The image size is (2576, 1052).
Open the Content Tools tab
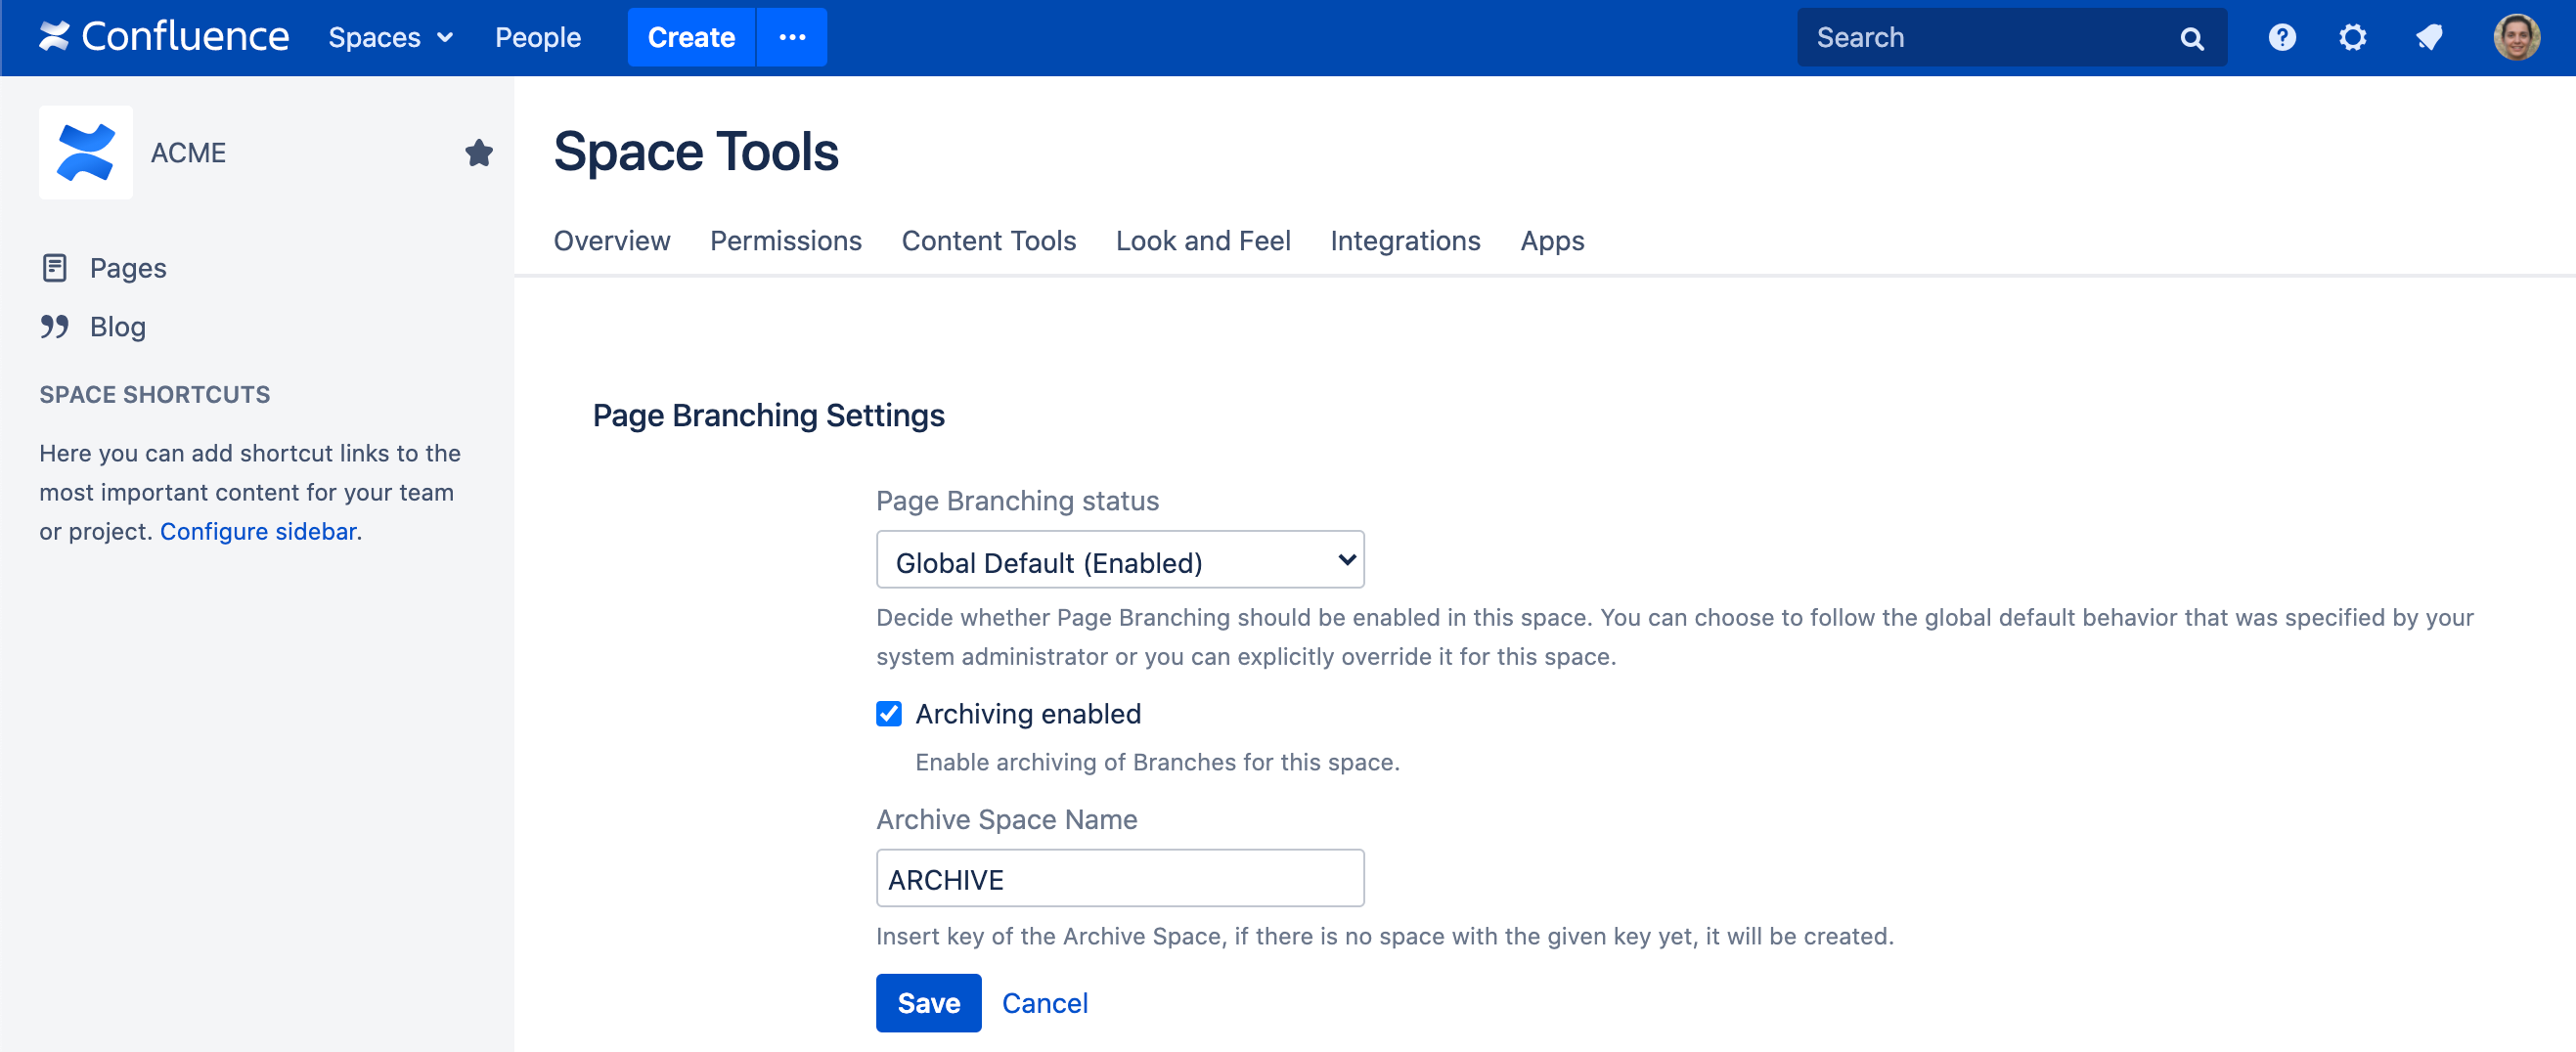pyautogui.click(x=988, y=240)
